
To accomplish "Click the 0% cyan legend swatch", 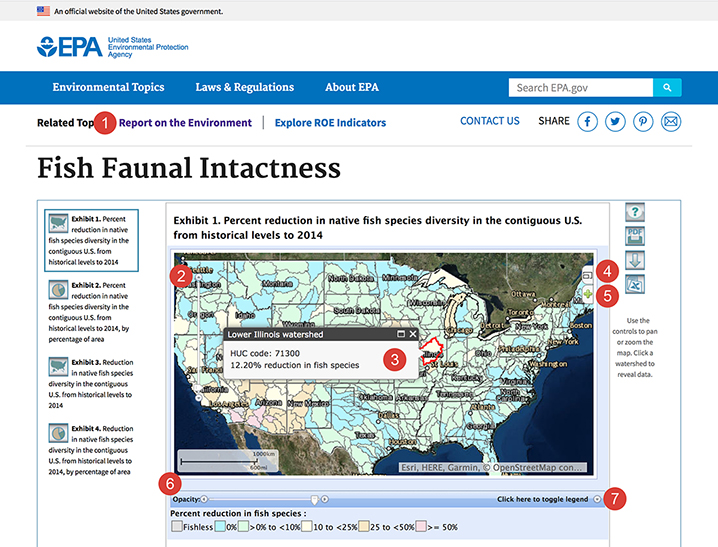I will (x=220, y=526).
